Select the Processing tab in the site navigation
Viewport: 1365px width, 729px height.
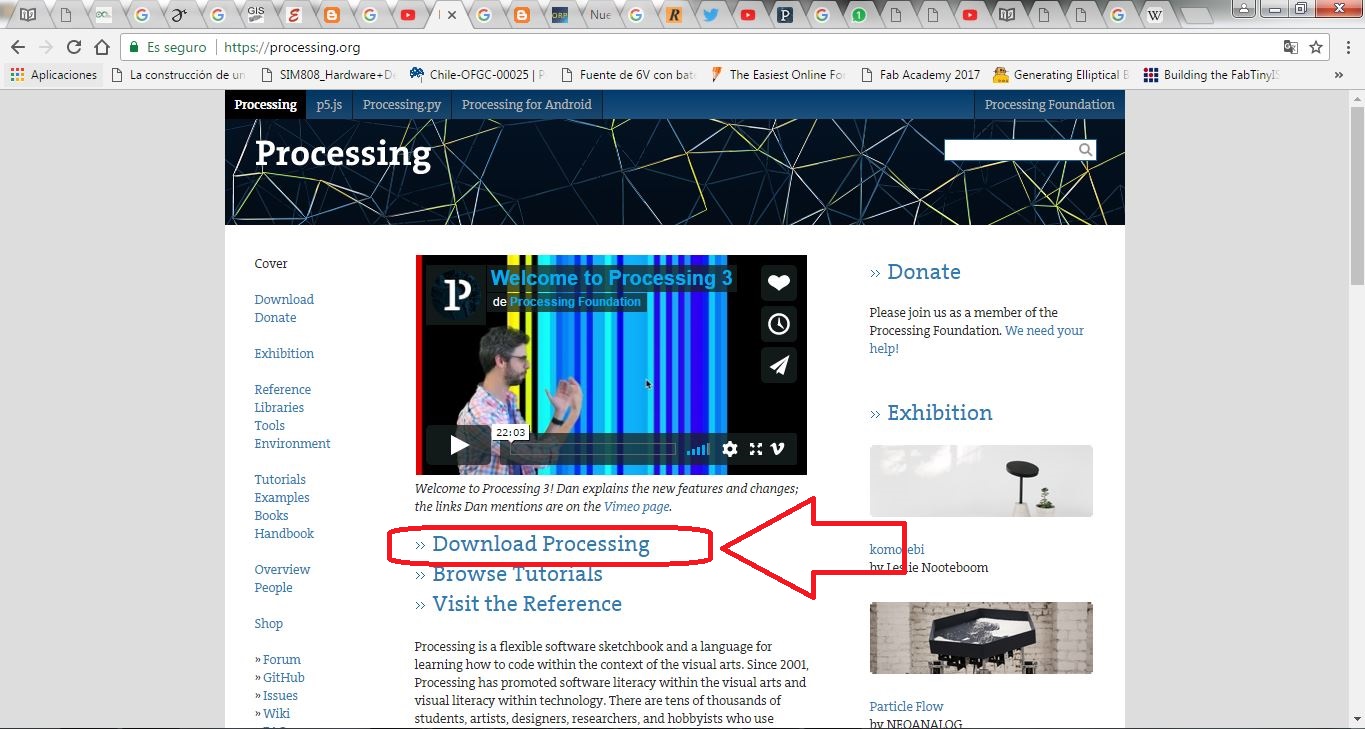pyautogui.click(x=265, y=104)
